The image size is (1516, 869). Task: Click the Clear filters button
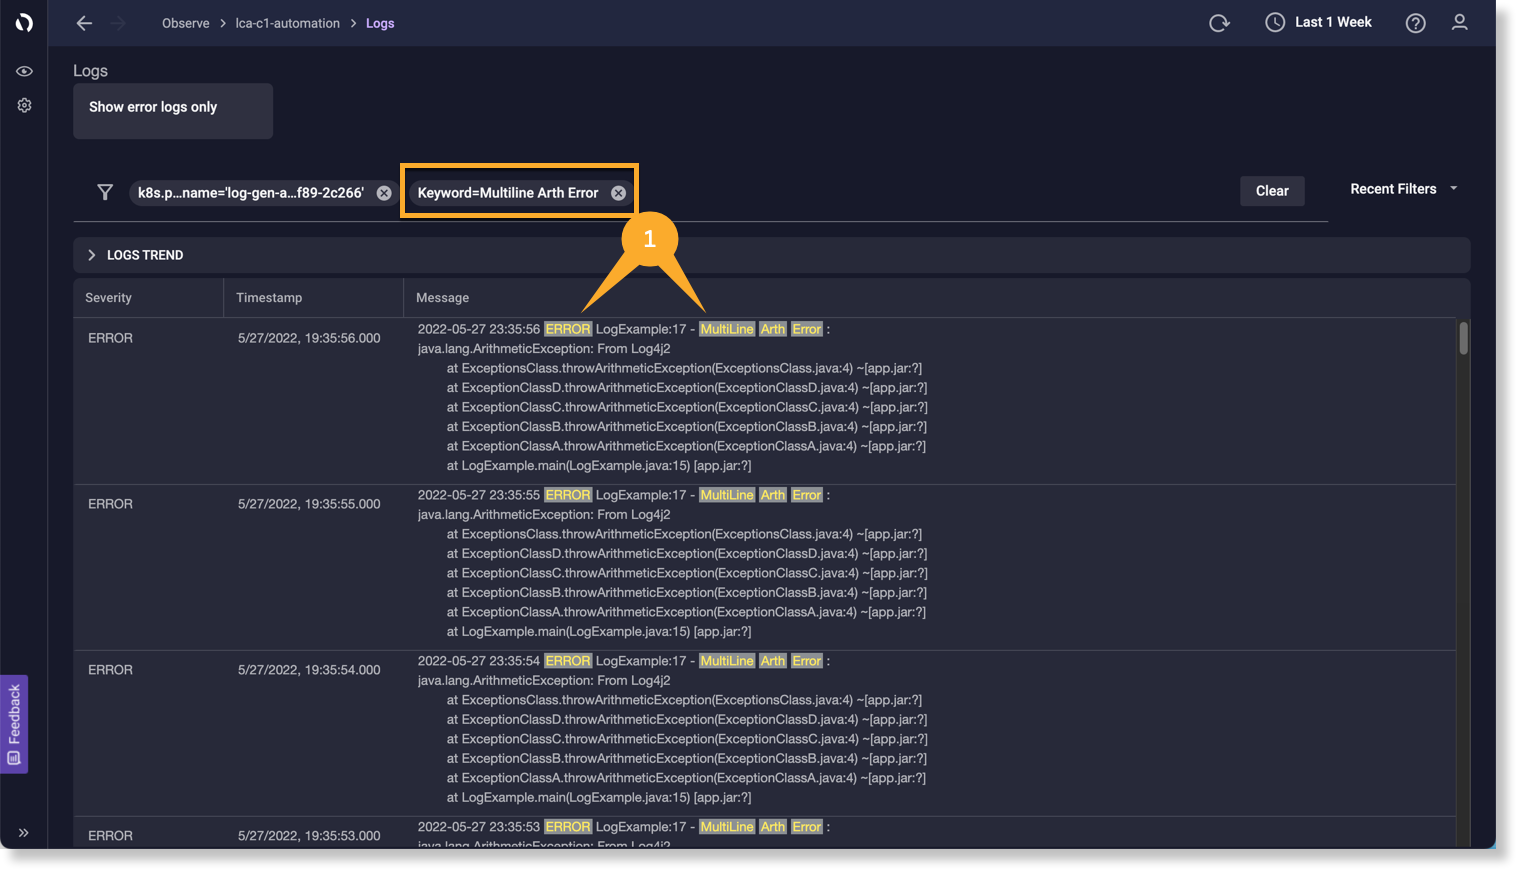point(1272,191)
